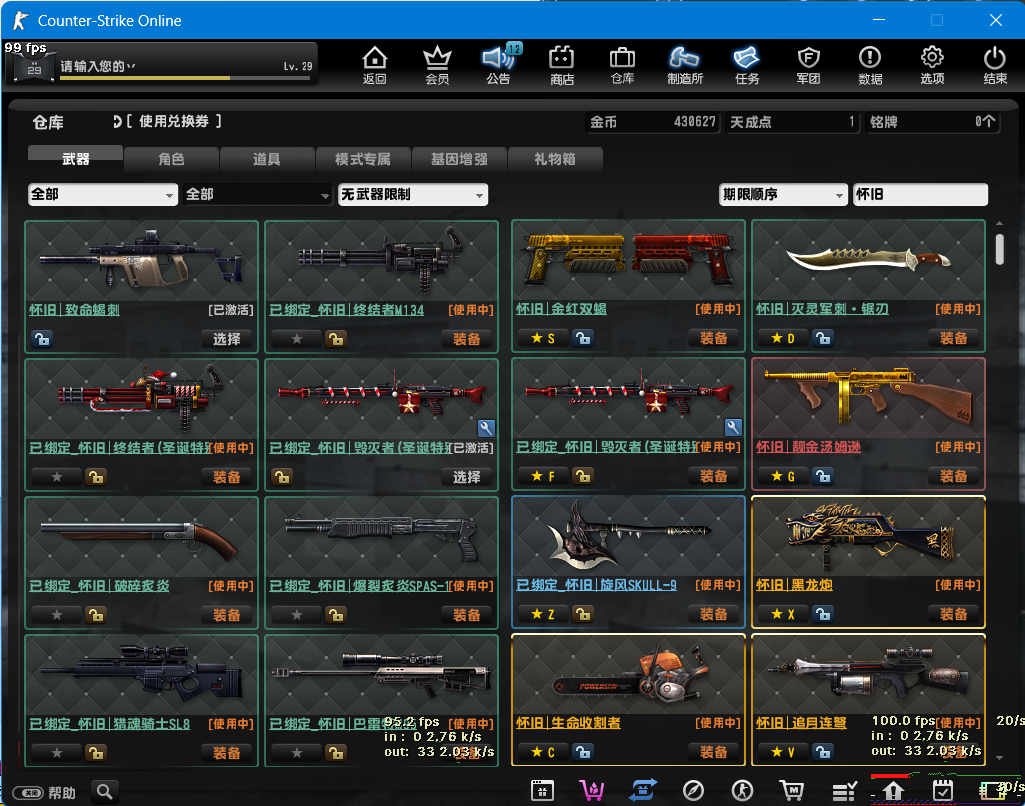Select the 追月连弩 weapon thumbnail
Image resolution: width=1025 pixels, height=806 pixels.
868,675
